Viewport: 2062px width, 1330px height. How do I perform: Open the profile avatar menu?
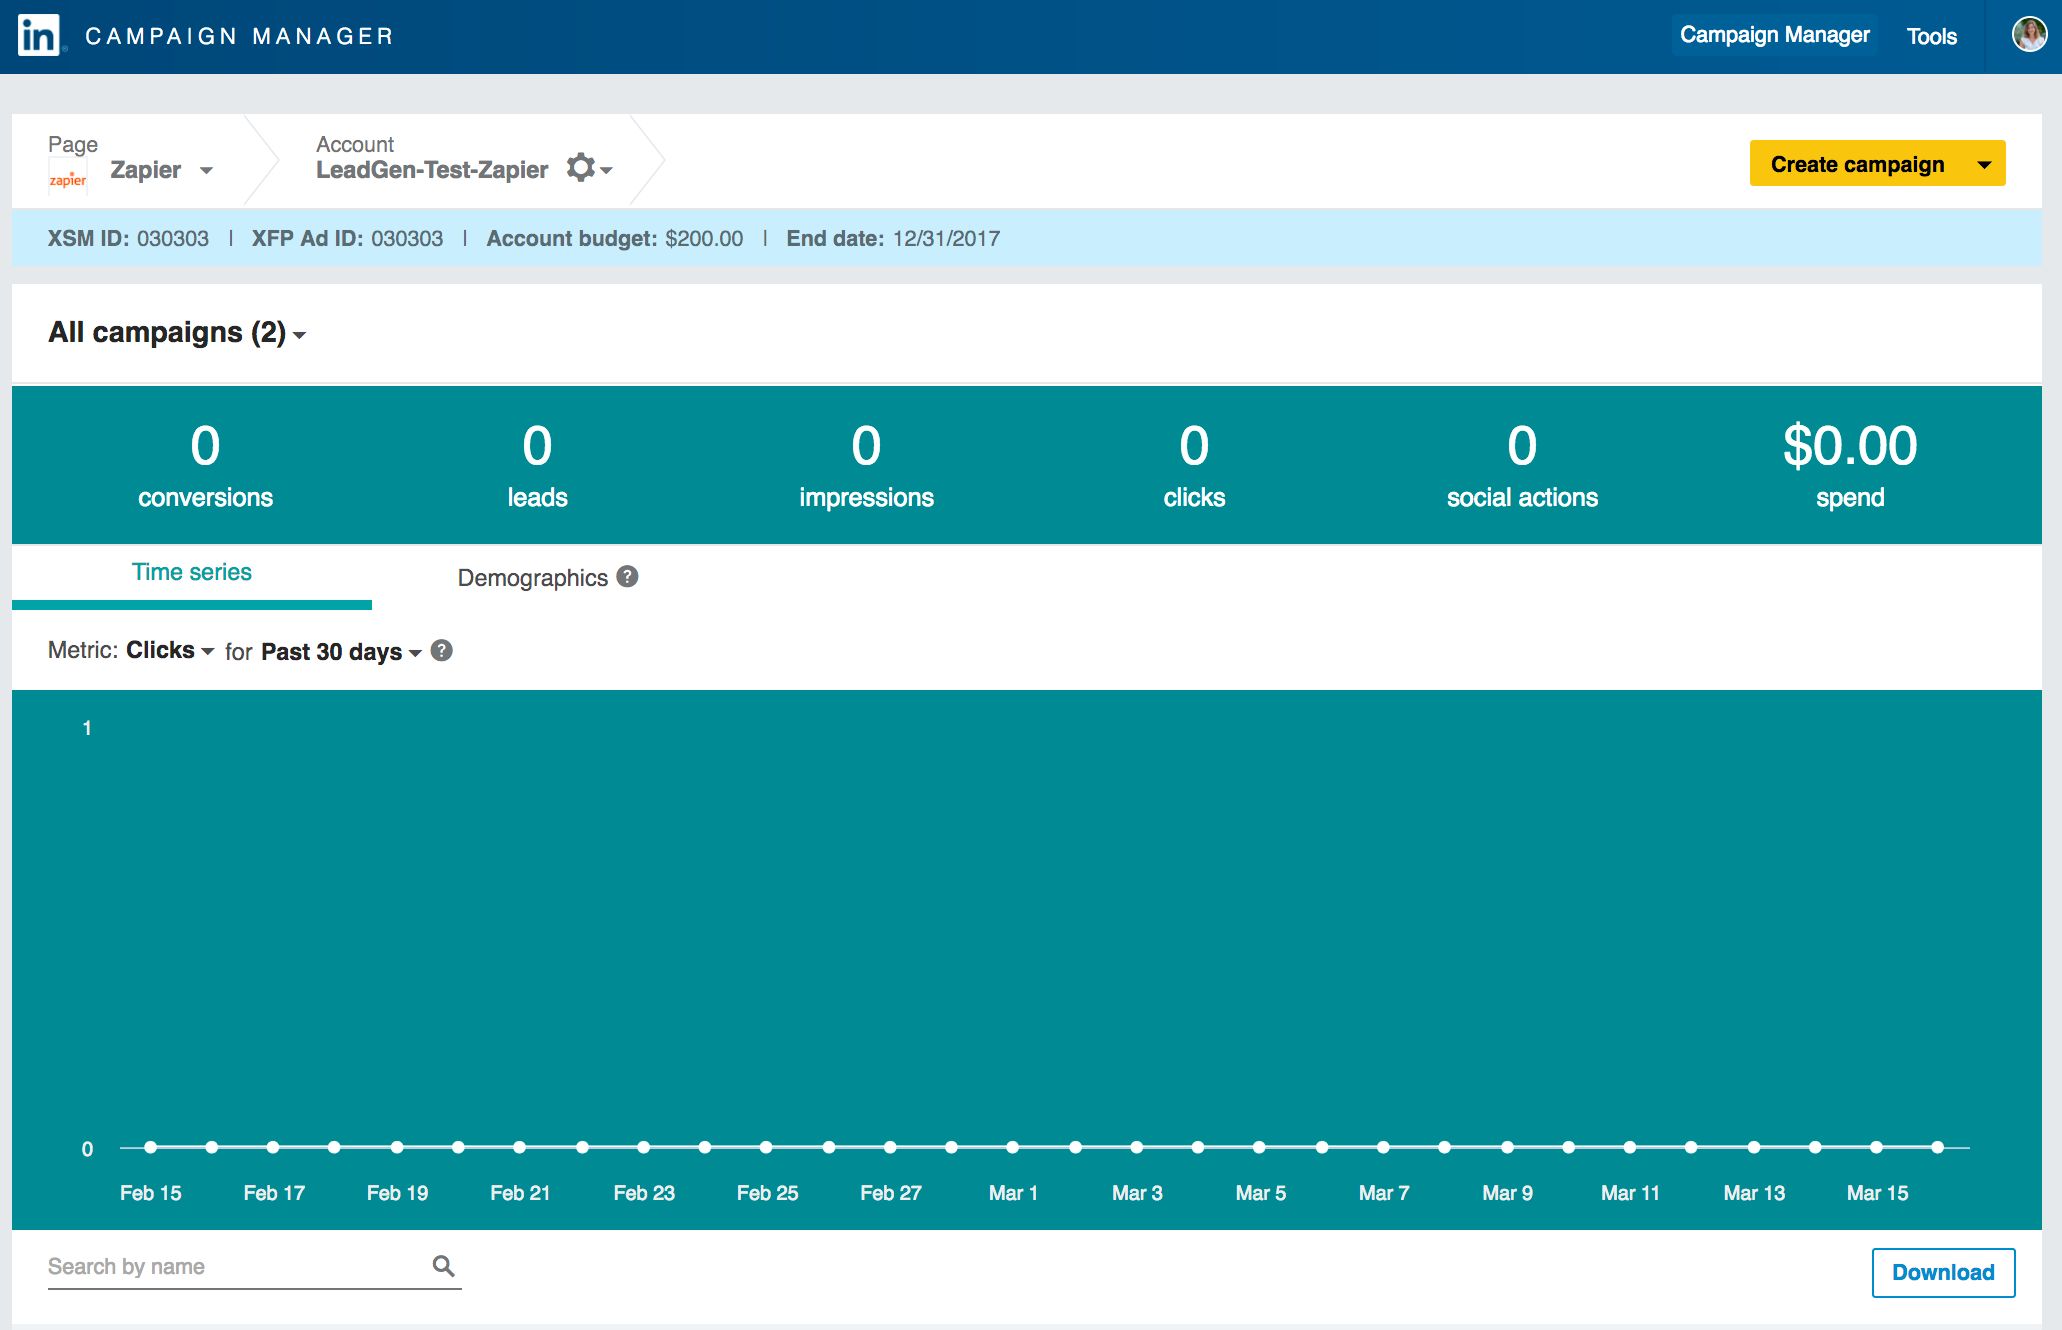pyautogui.click(x=2028, y=35)
